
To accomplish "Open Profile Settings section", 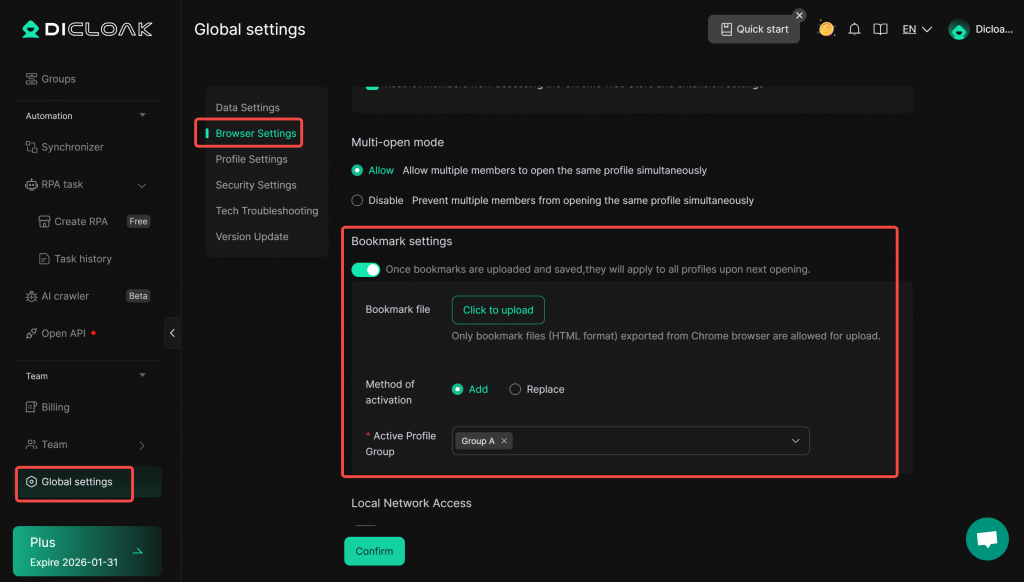I will pyautogui.click(x=251, y=159).
